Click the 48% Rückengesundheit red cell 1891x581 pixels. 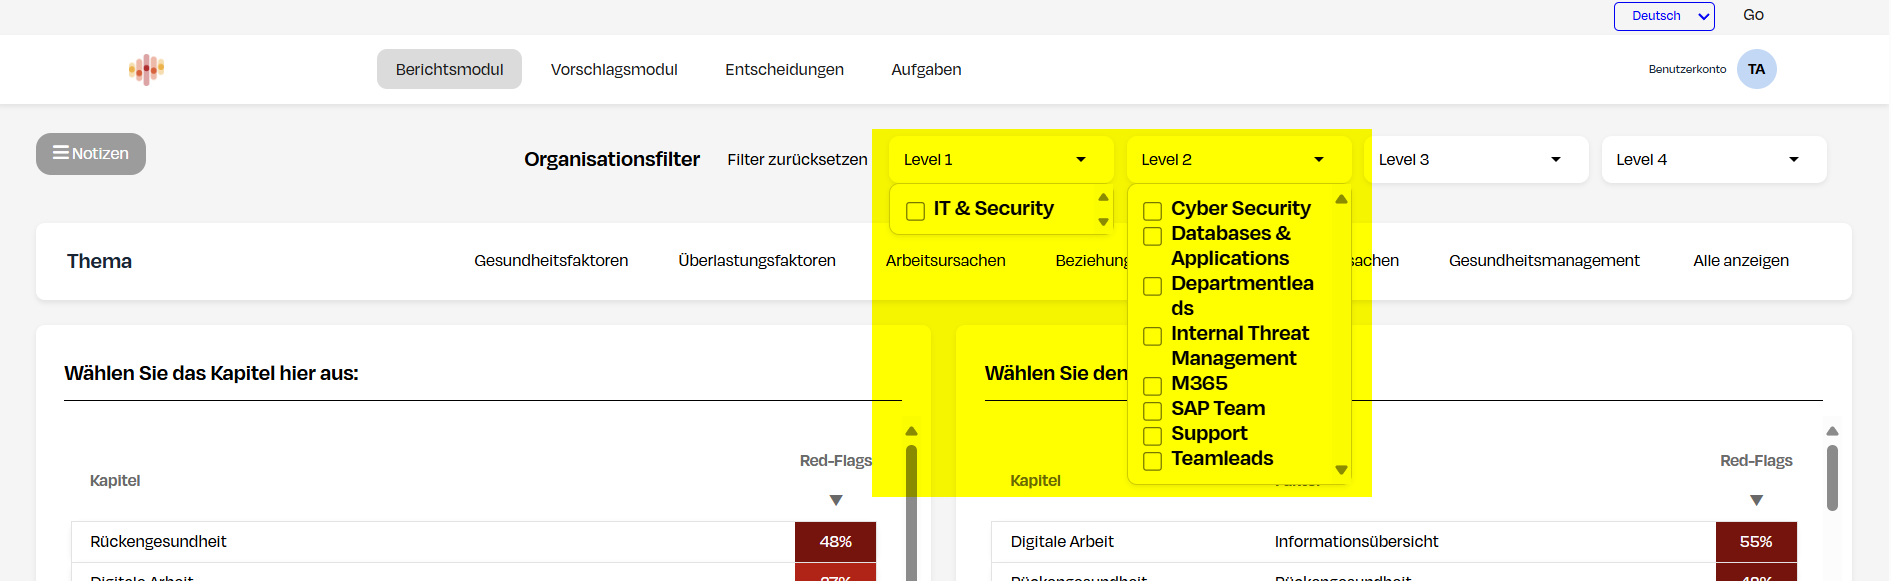[835, 542]
